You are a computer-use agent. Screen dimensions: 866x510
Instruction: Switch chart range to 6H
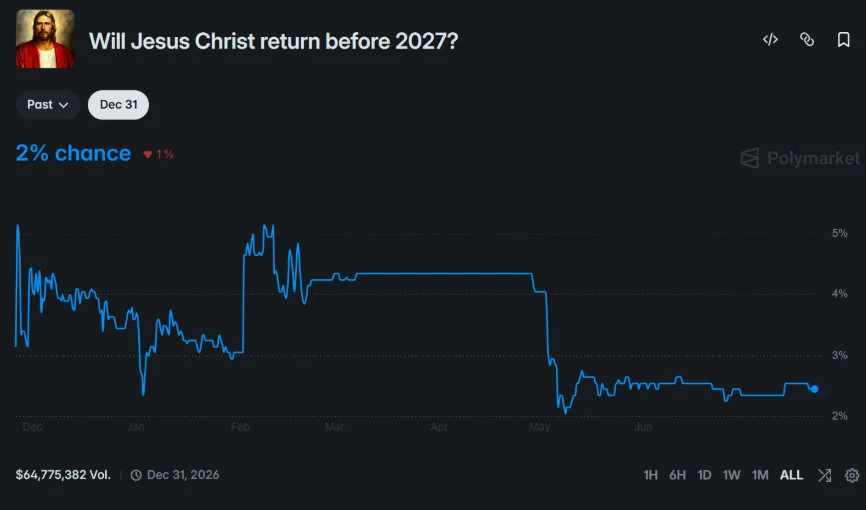tap(677, 475)
